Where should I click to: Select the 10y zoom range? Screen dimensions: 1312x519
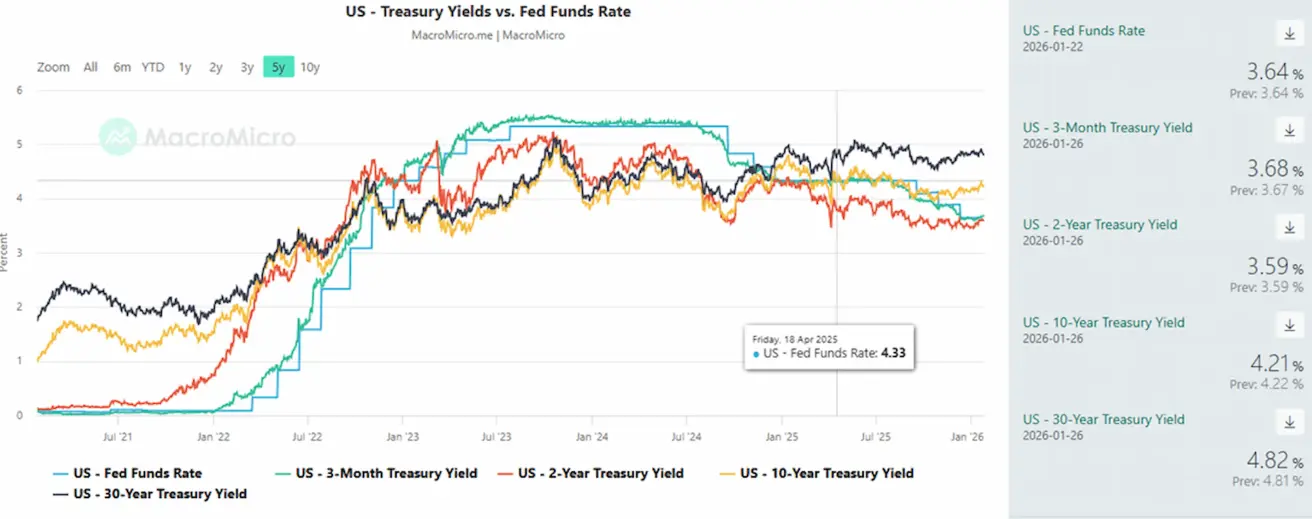tap(310, 67)
